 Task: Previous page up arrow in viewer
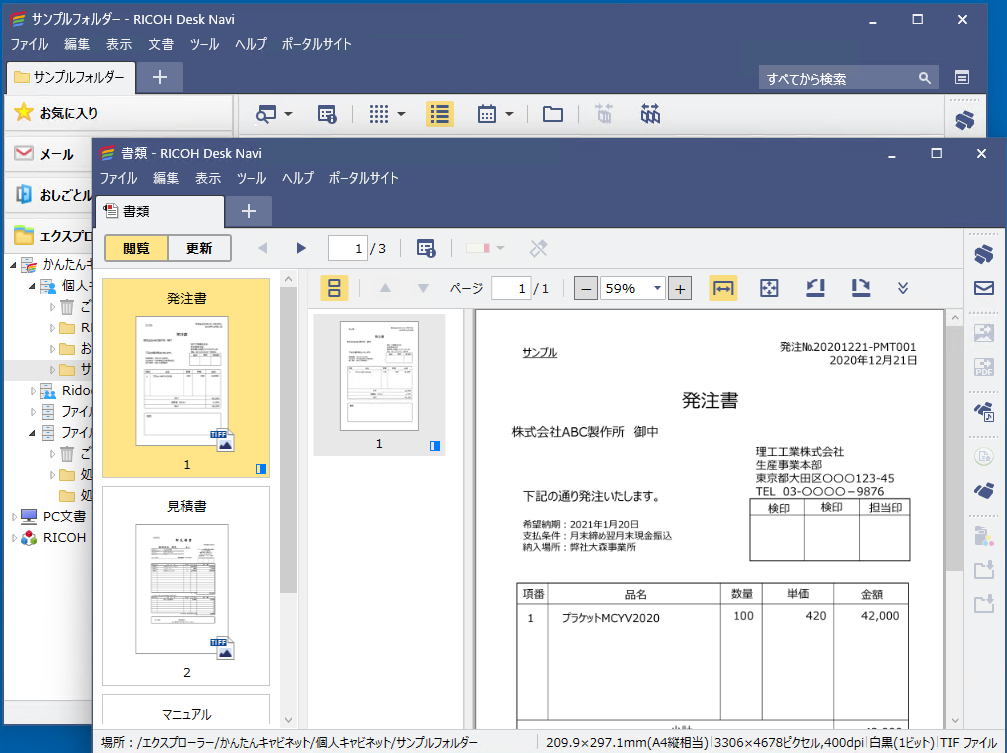(x=385, y=288)
